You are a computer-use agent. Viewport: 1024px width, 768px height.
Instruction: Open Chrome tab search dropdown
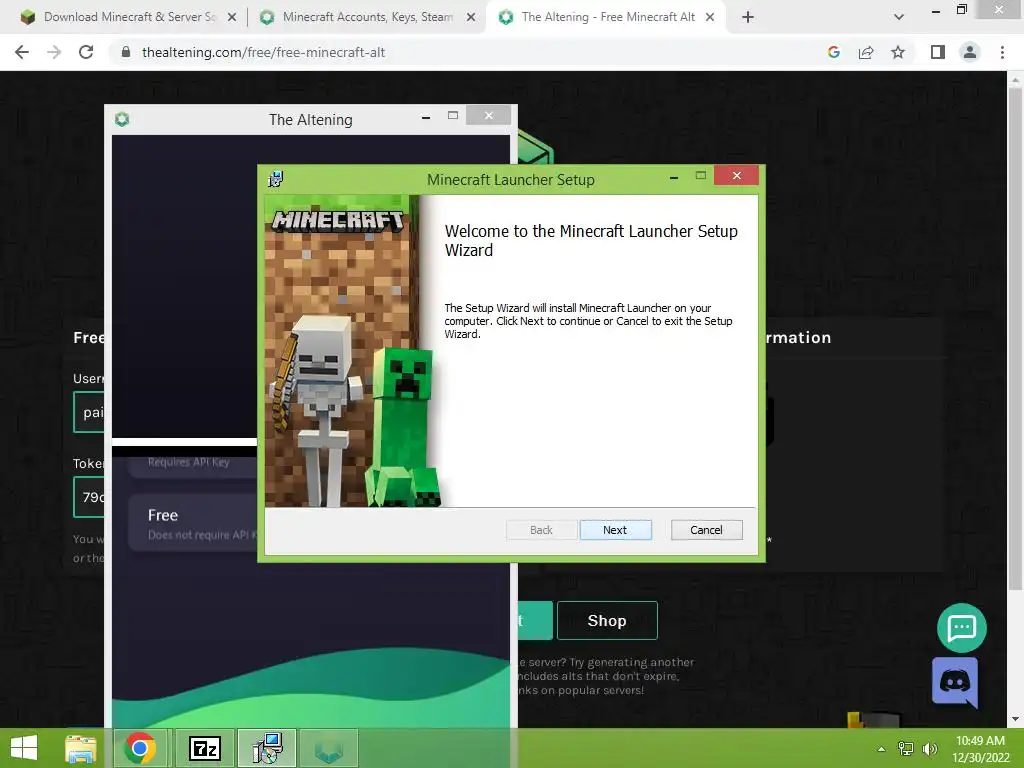click(x=899, y=17)
